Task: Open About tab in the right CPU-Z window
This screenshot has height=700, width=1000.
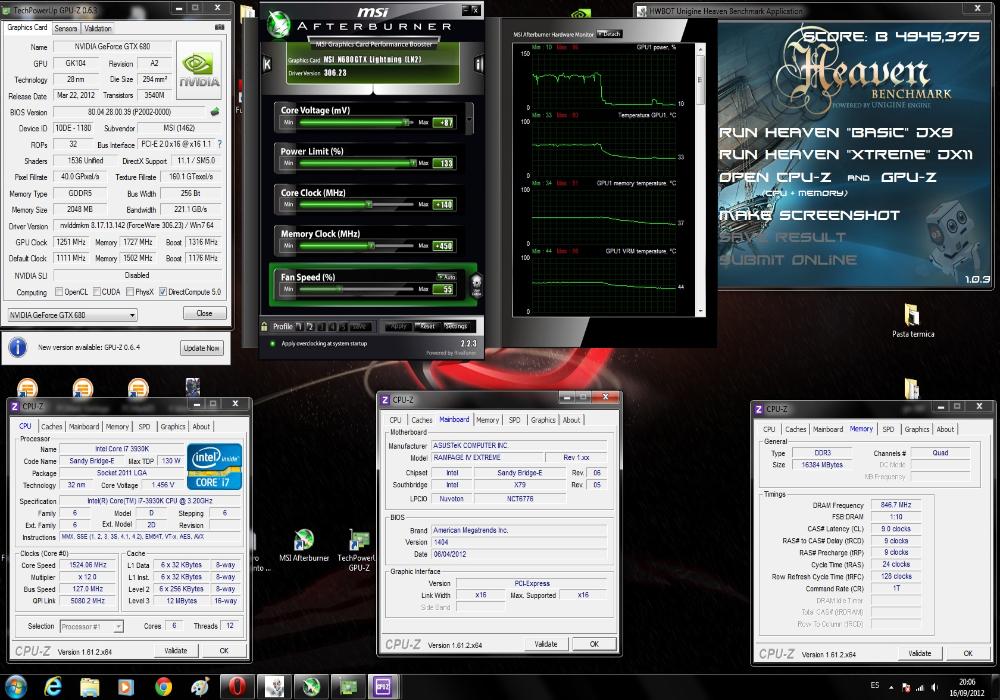Action: (945, 430)
